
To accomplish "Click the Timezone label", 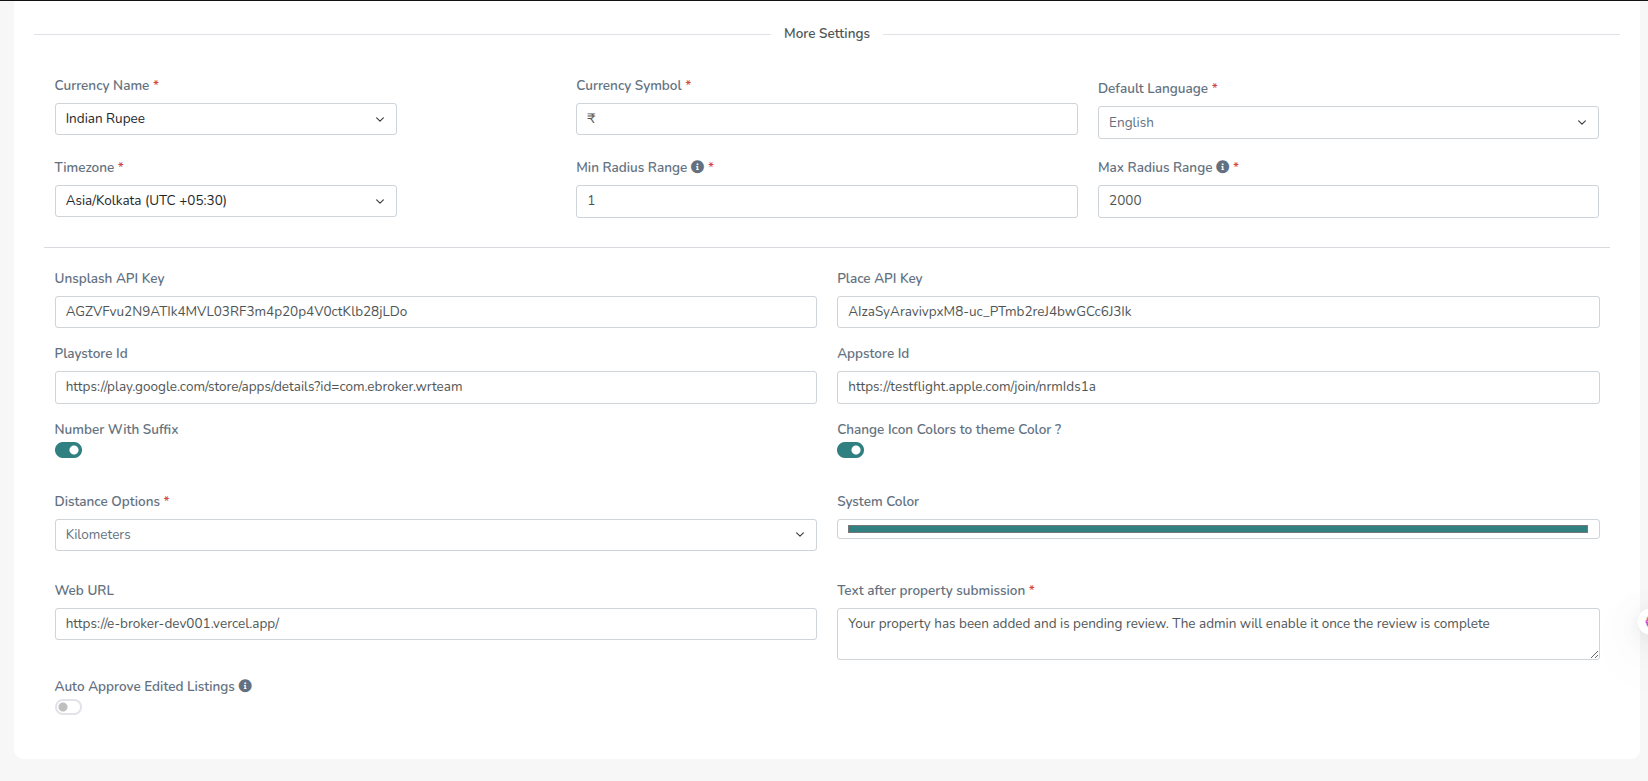I will [x=84, y=167].
